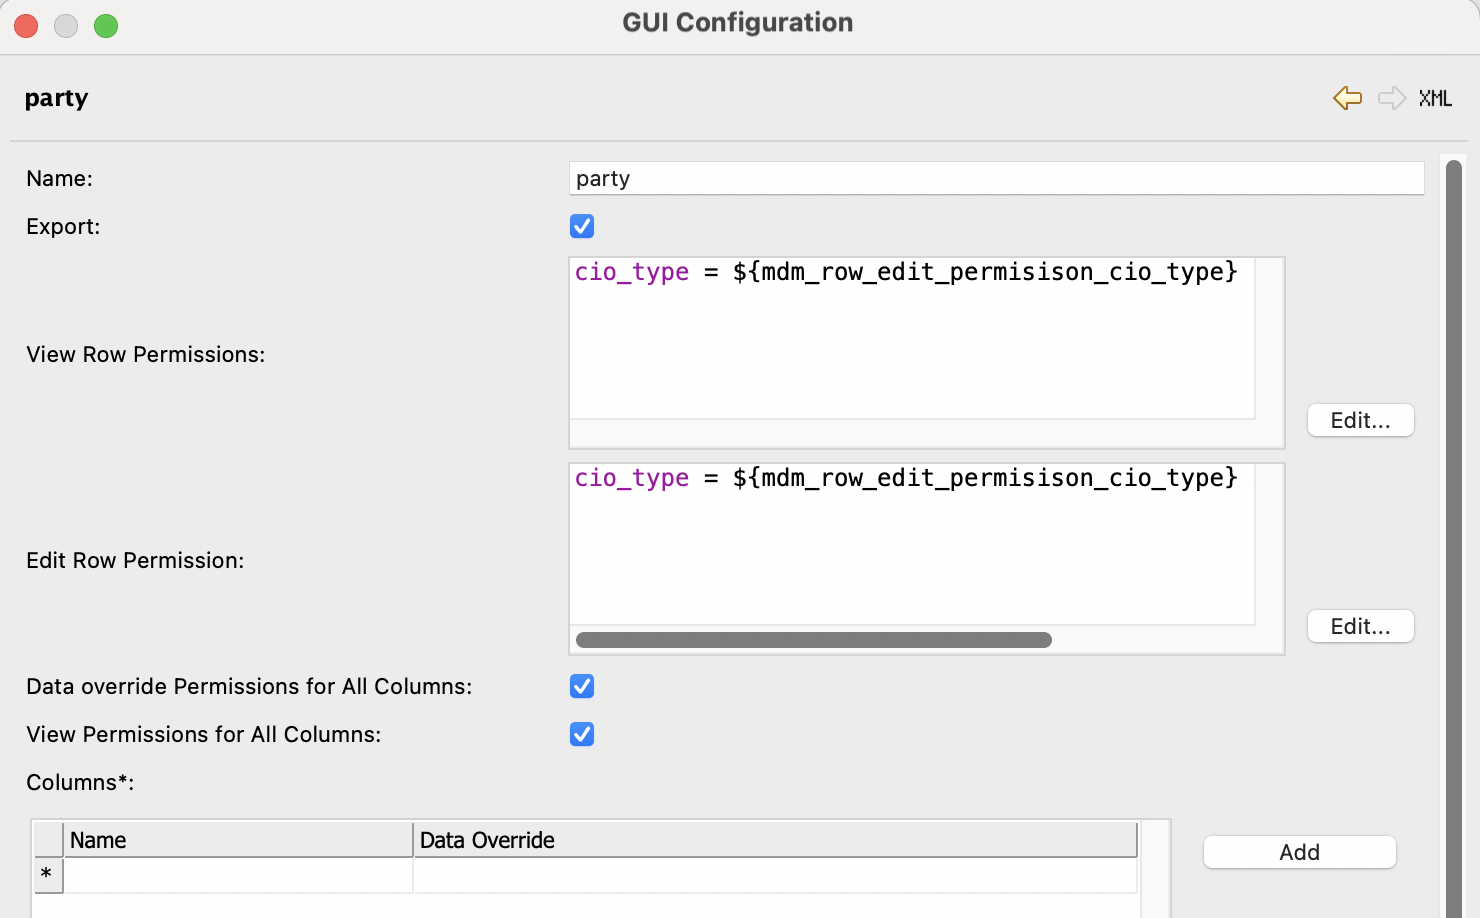Click the Name column header
The width and height of the screenshot is (1480, 918).
238,840
